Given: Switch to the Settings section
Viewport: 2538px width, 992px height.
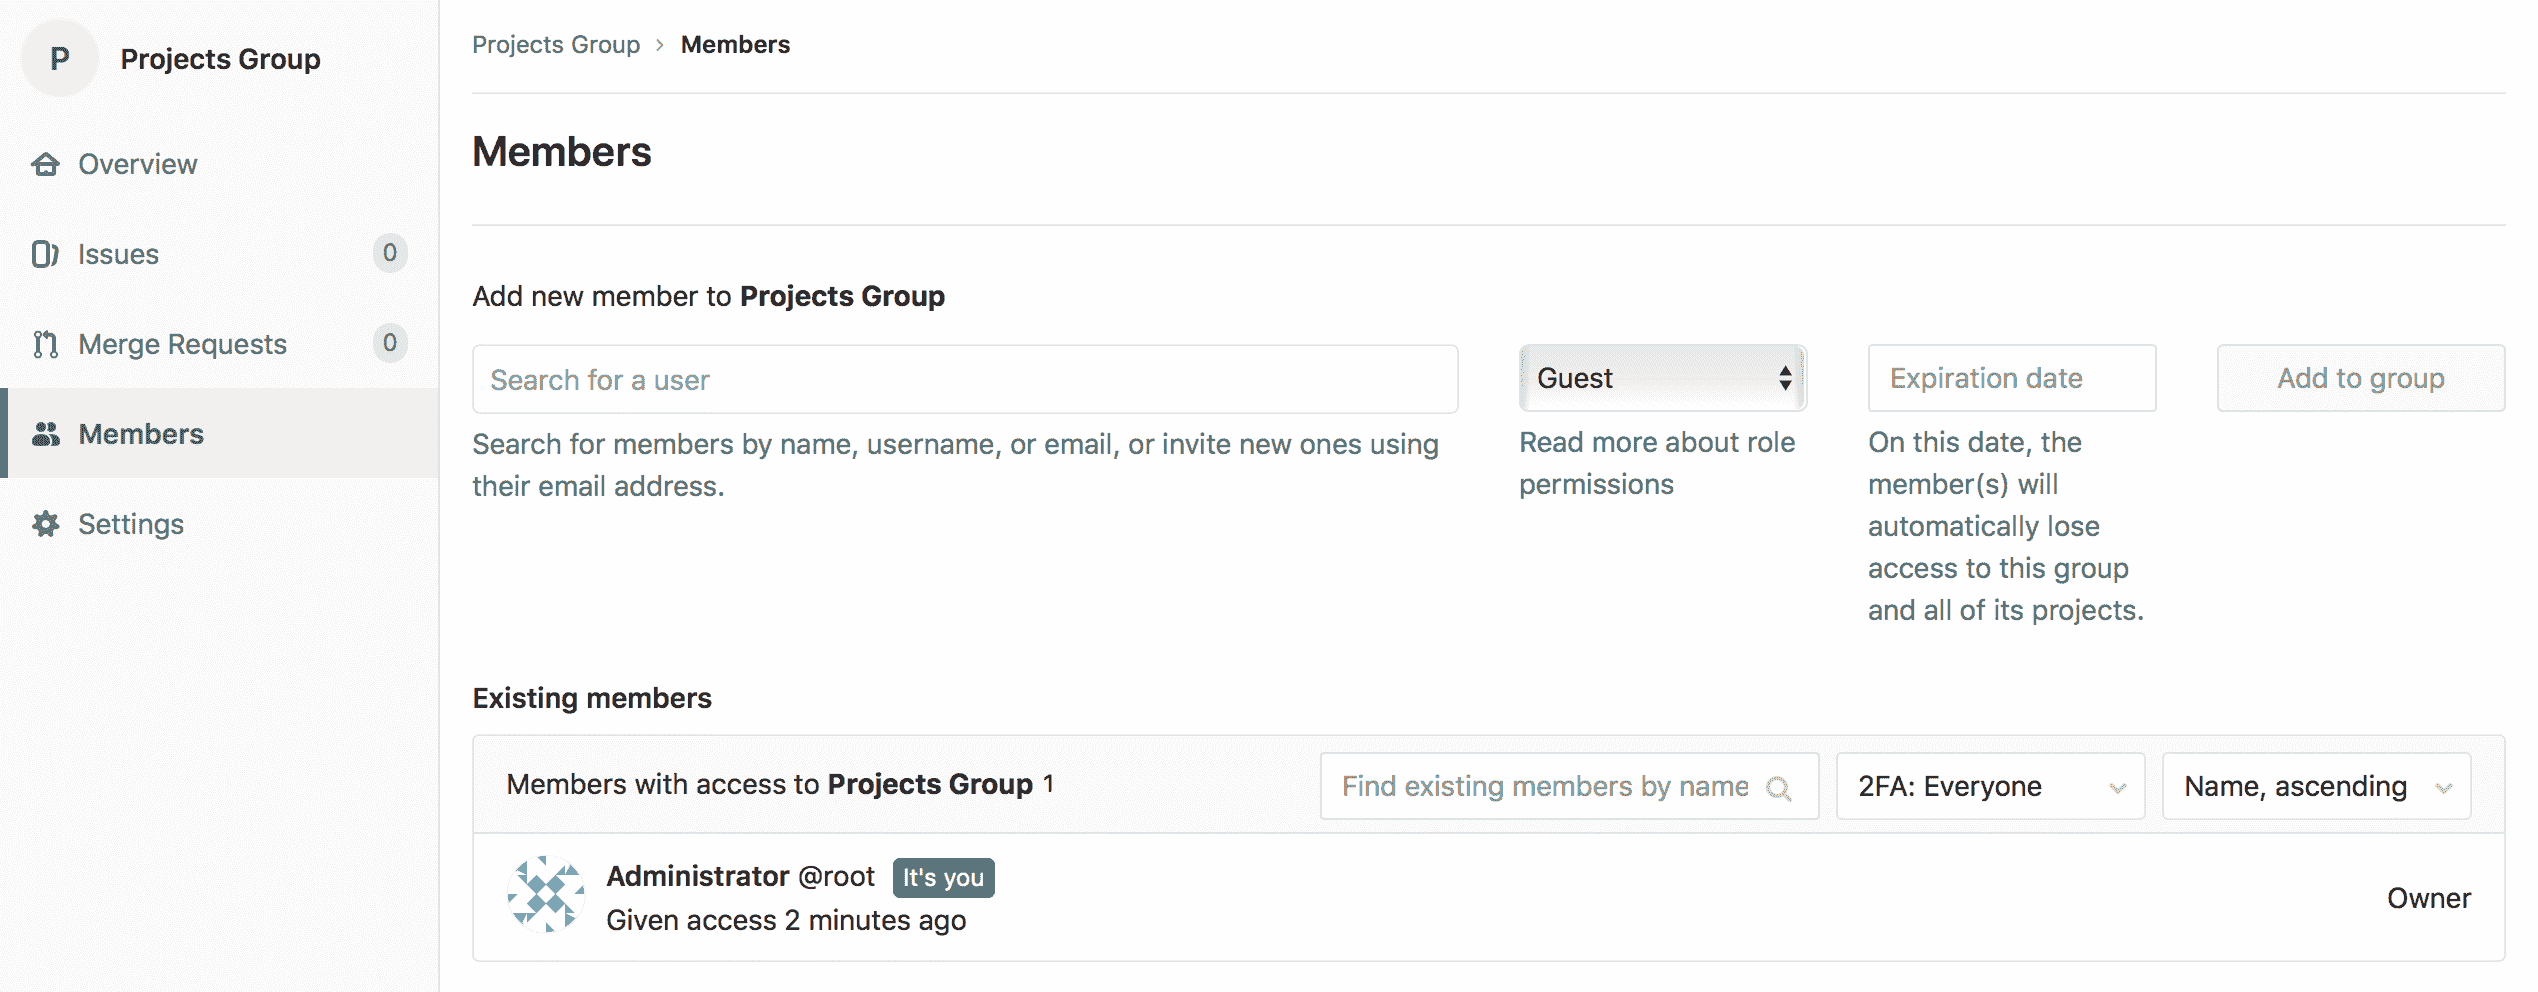Looking at the screenshot, I should [131, 524].
